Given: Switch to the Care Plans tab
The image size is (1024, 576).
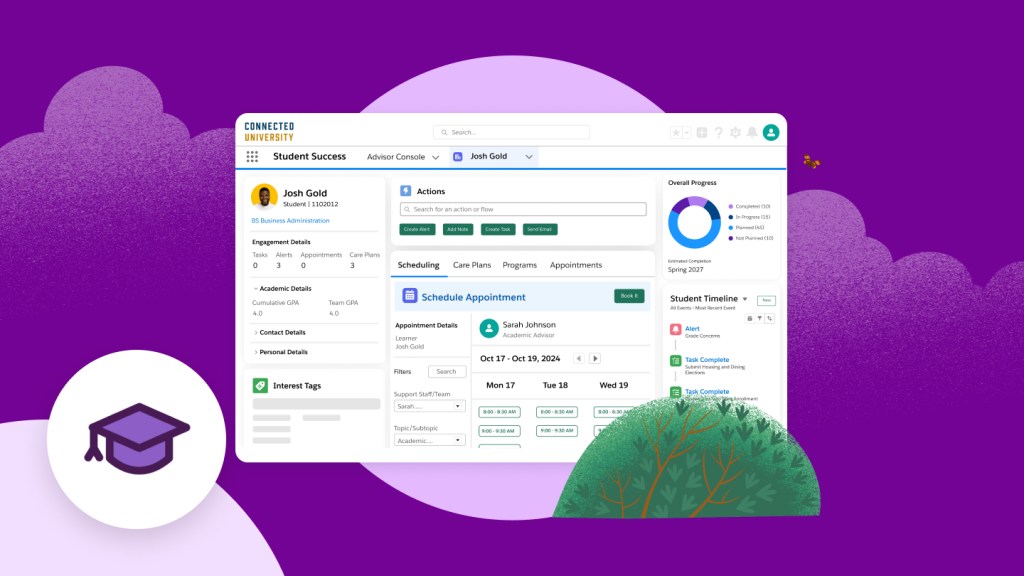Looking at the screenshot, I should 472,265.
